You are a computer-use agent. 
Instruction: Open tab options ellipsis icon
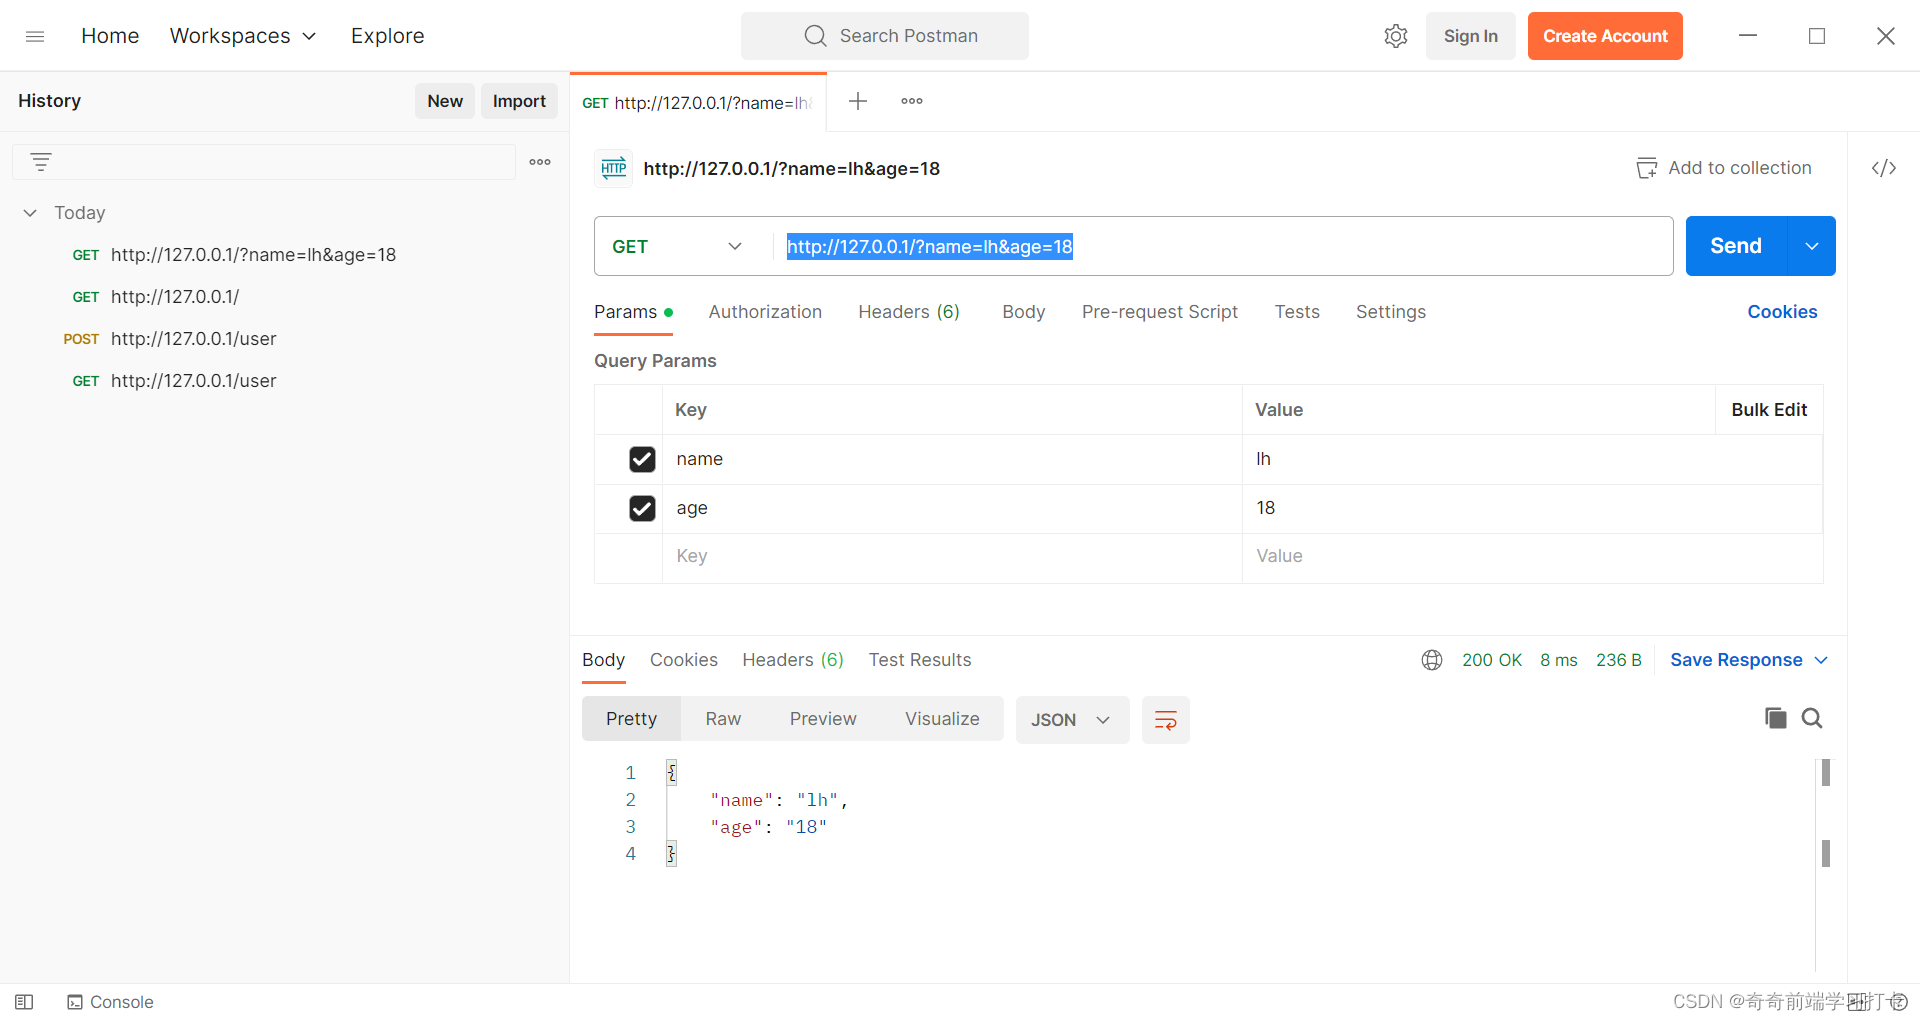tap(912, 101)
